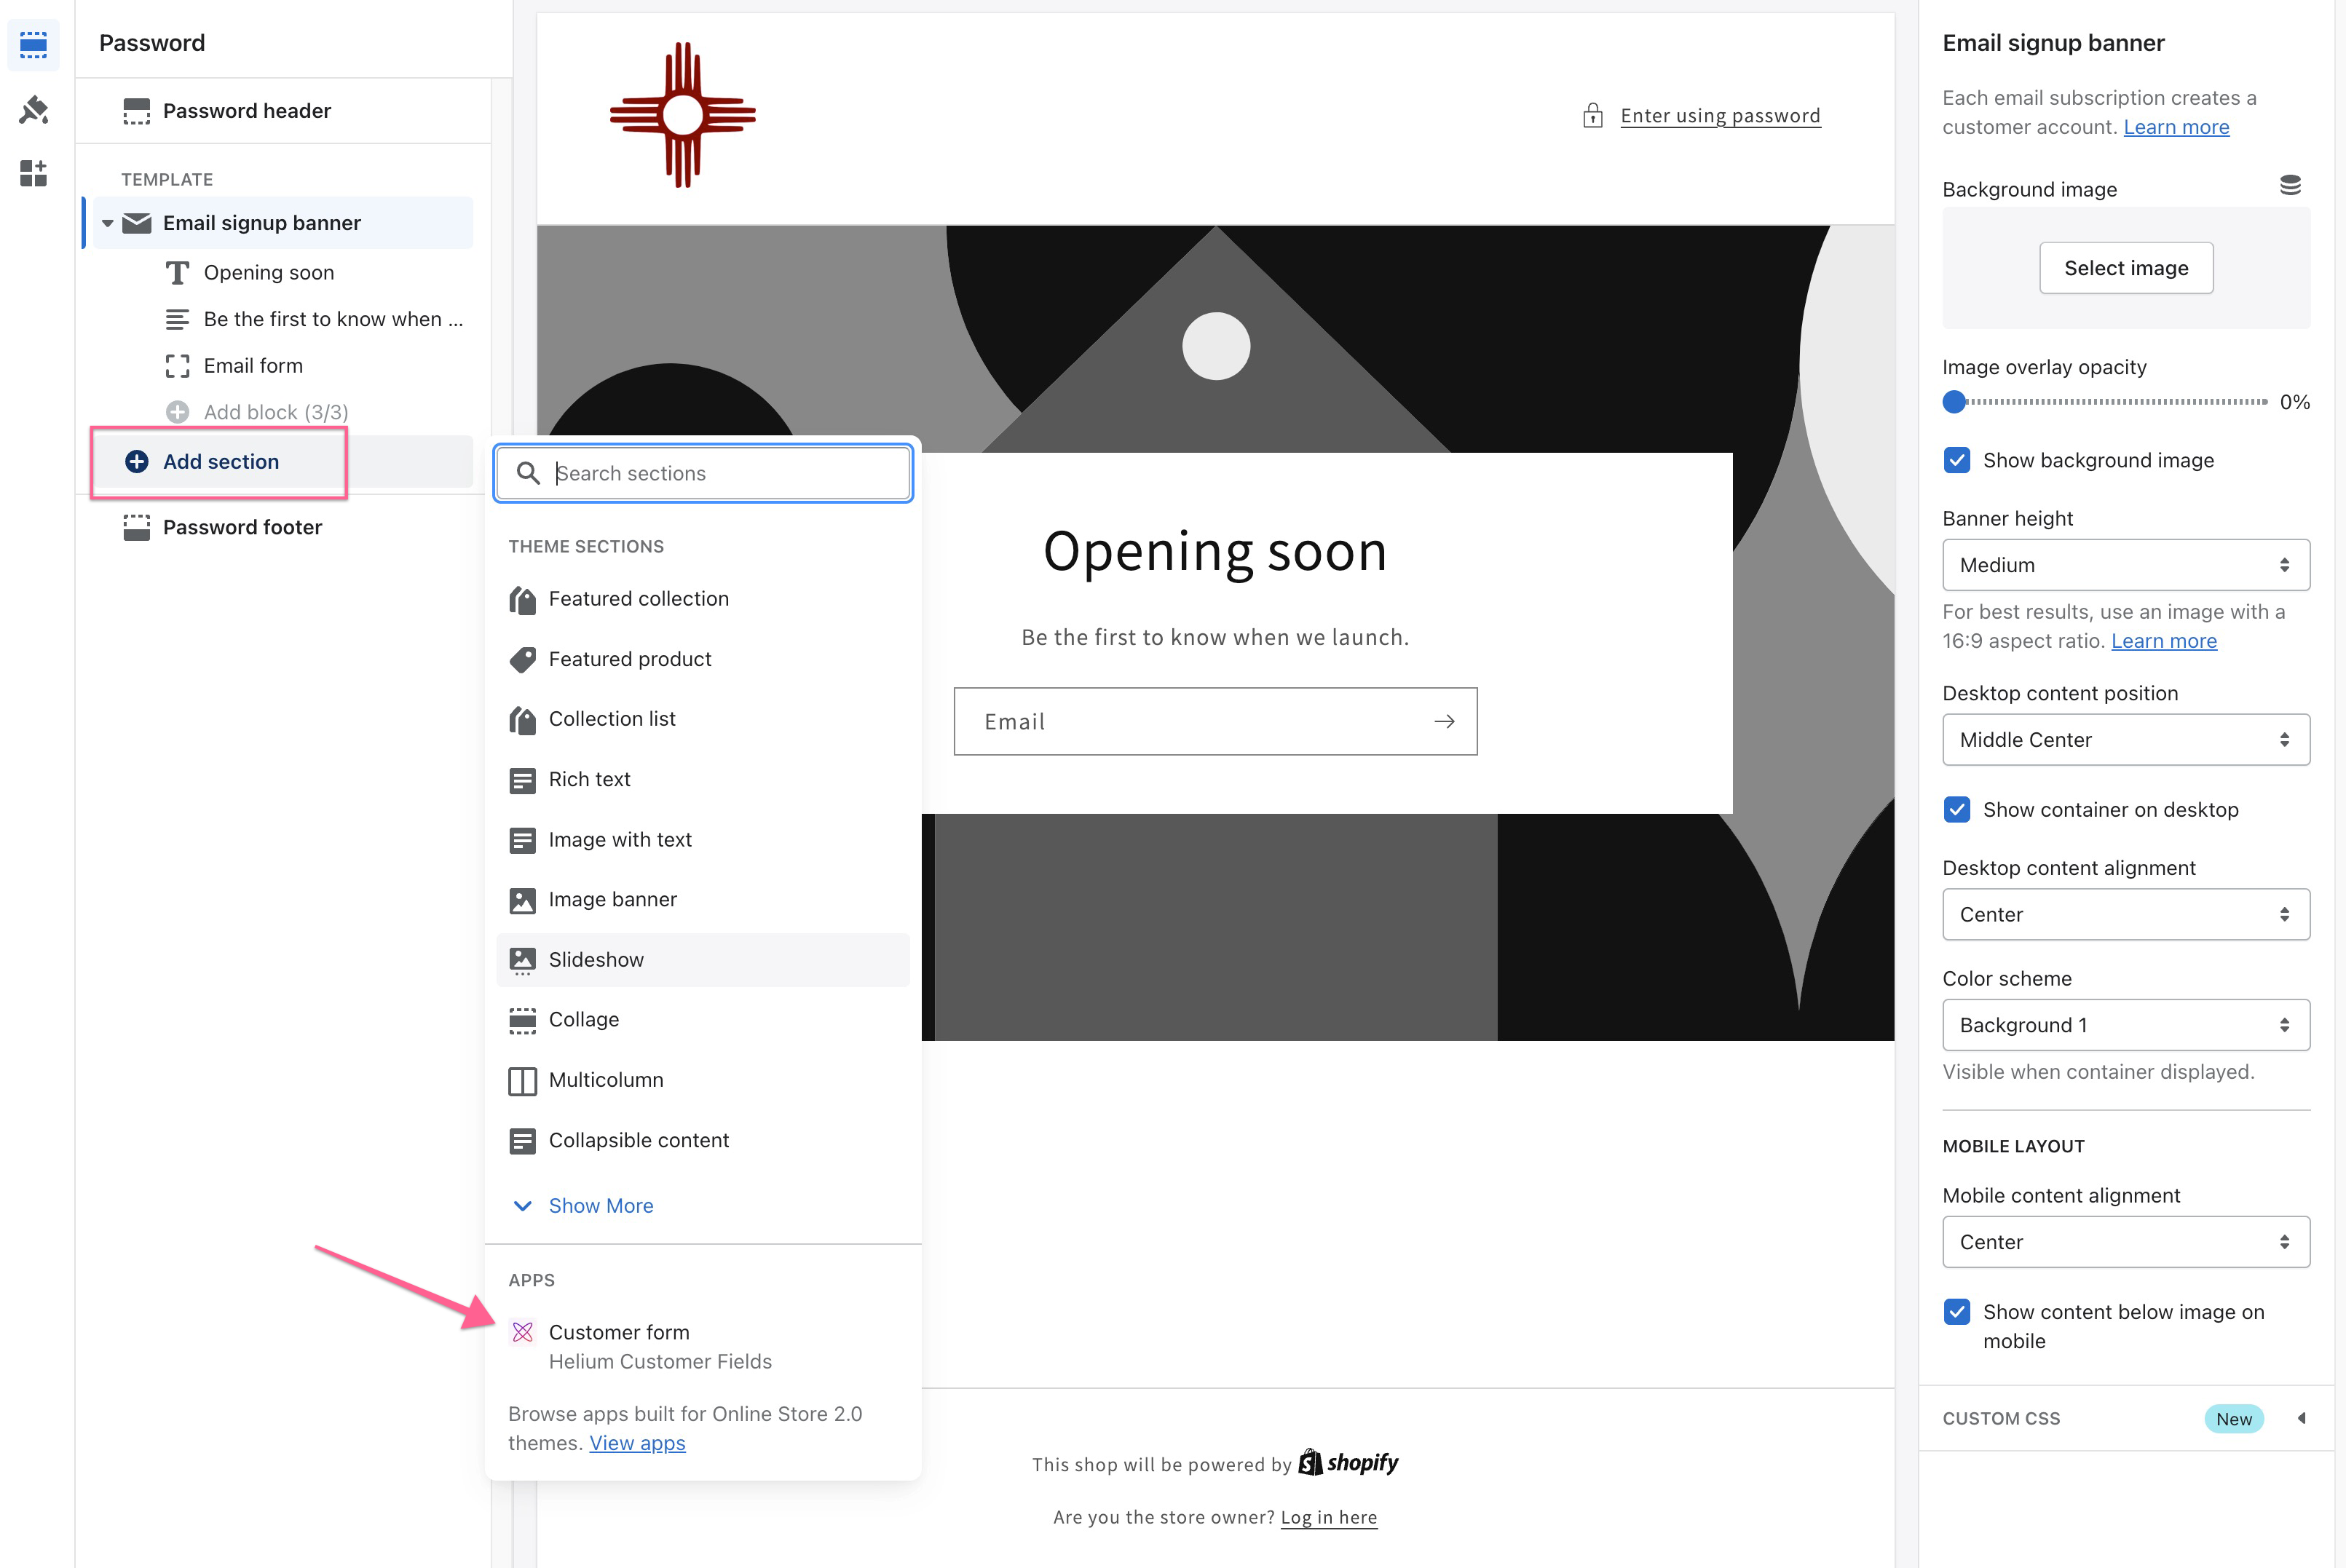
Task: Select Color scheme dropdown
Action: (2124, 1023)
